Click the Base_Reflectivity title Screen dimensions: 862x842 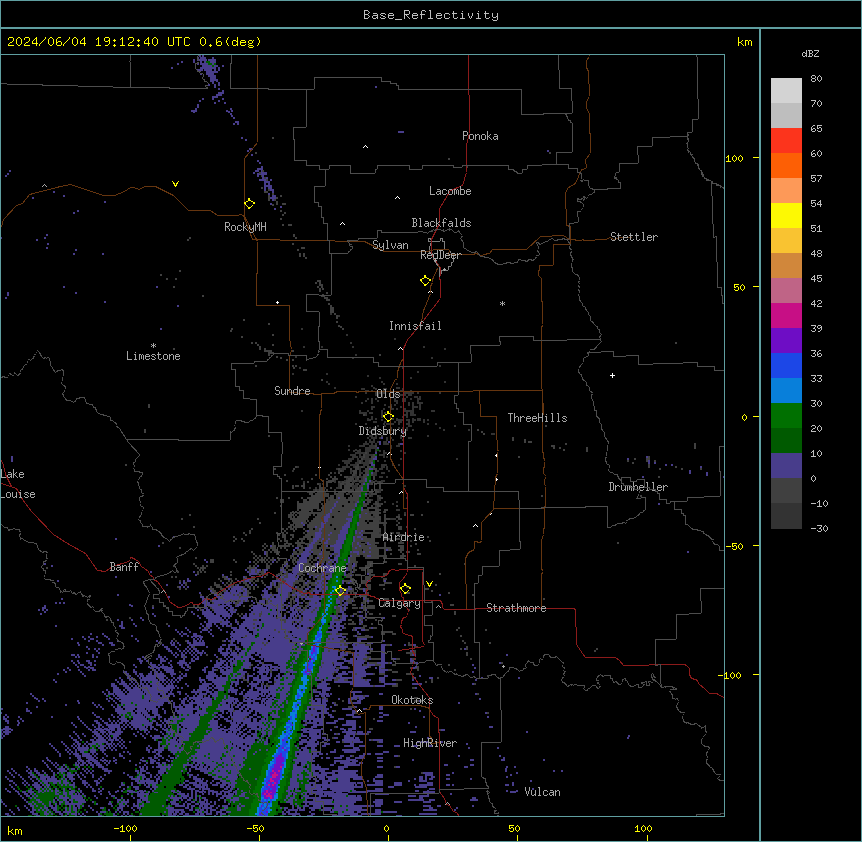tap(431, 15)
